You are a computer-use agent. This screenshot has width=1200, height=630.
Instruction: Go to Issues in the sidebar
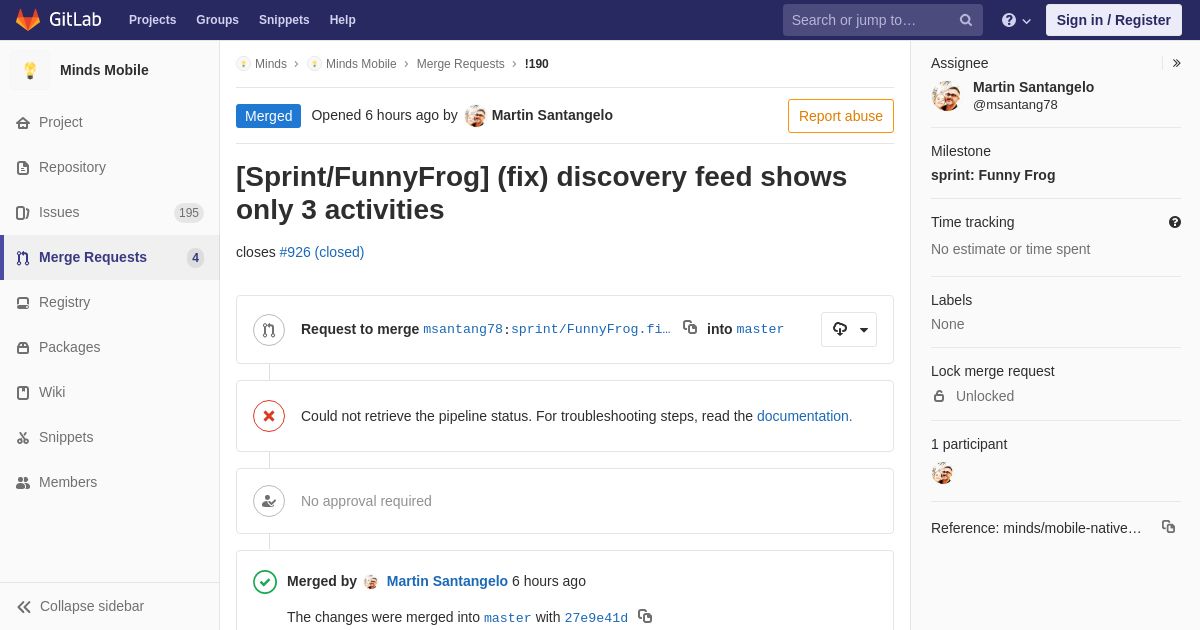tap(59, 212)
